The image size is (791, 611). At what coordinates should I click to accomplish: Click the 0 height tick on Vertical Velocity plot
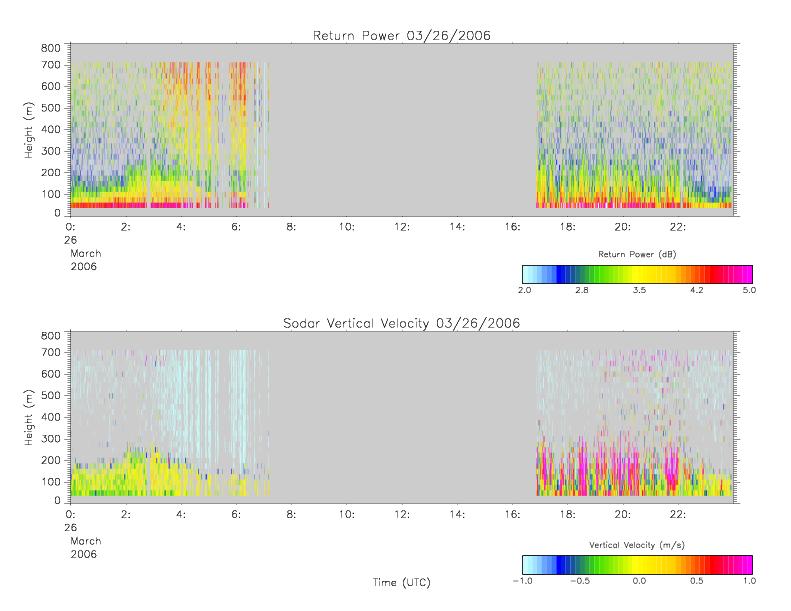point(58,501)
